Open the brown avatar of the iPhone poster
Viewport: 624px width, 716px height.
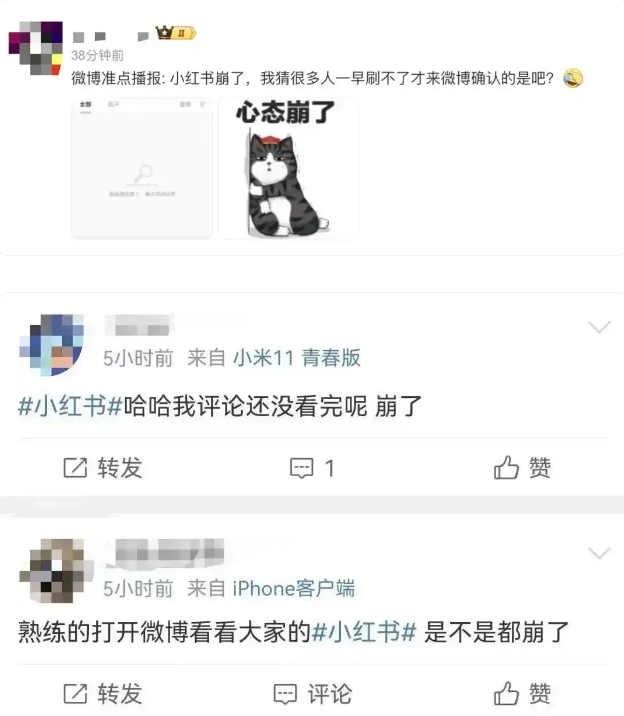click(57, 571)
